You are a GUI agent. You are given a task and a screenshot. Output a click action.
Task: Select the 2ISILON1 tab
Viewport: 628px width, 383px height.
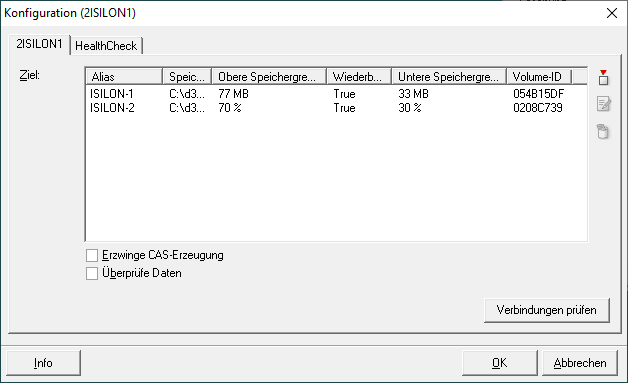click(39, 44)
